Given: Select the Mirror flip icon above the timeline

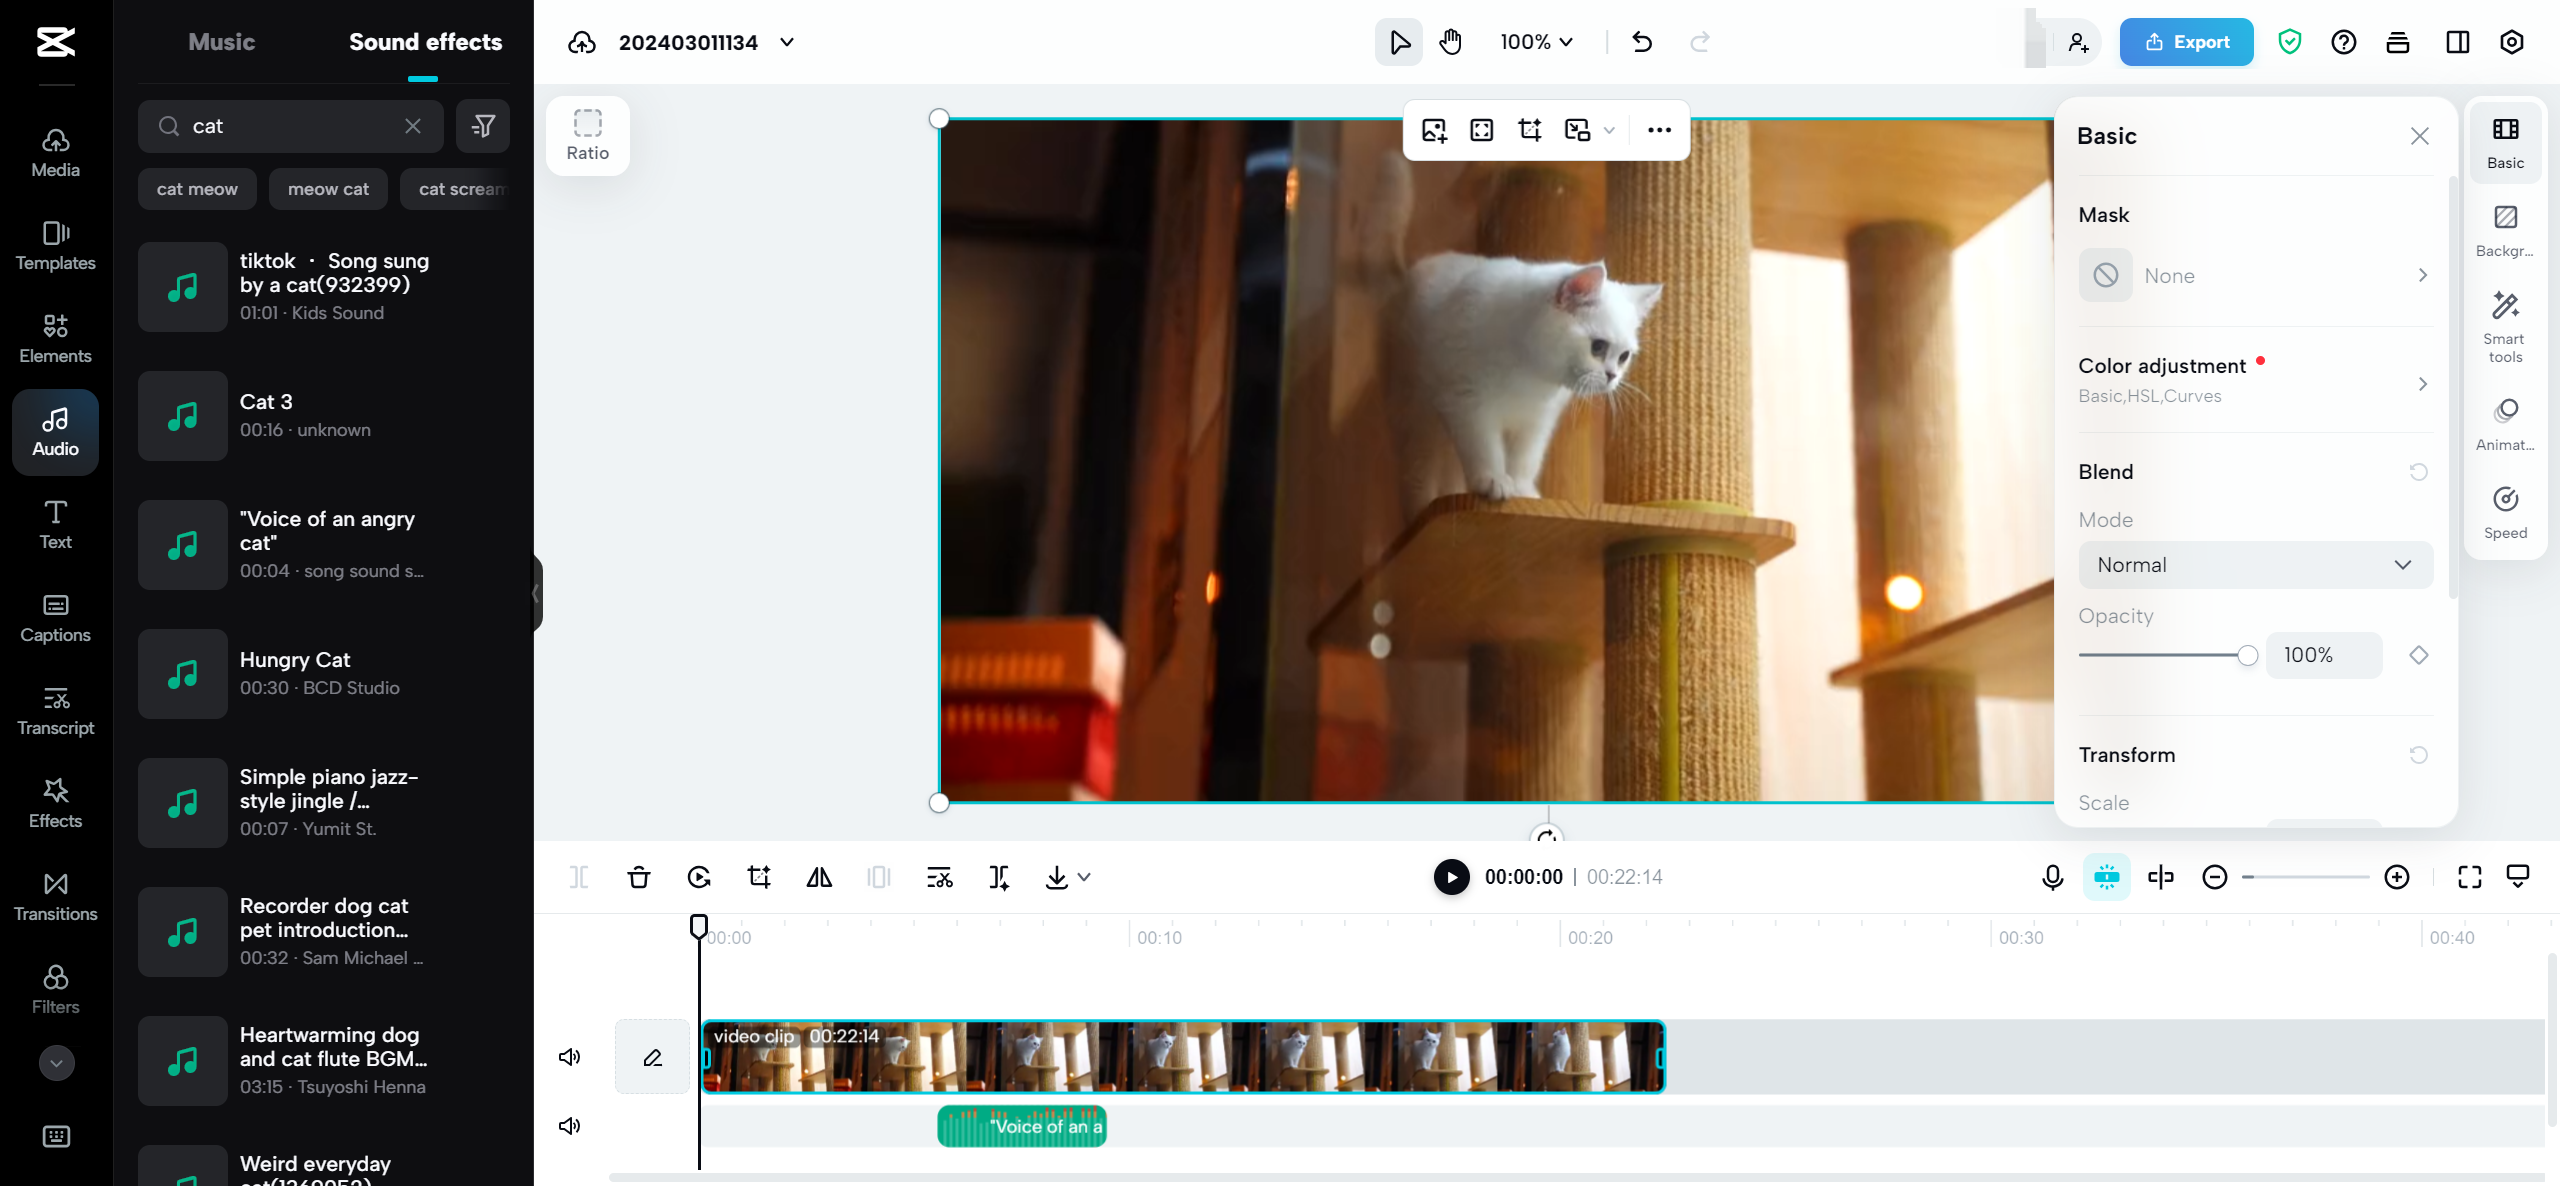Looking at the screenshot, I should click(818, 876).
